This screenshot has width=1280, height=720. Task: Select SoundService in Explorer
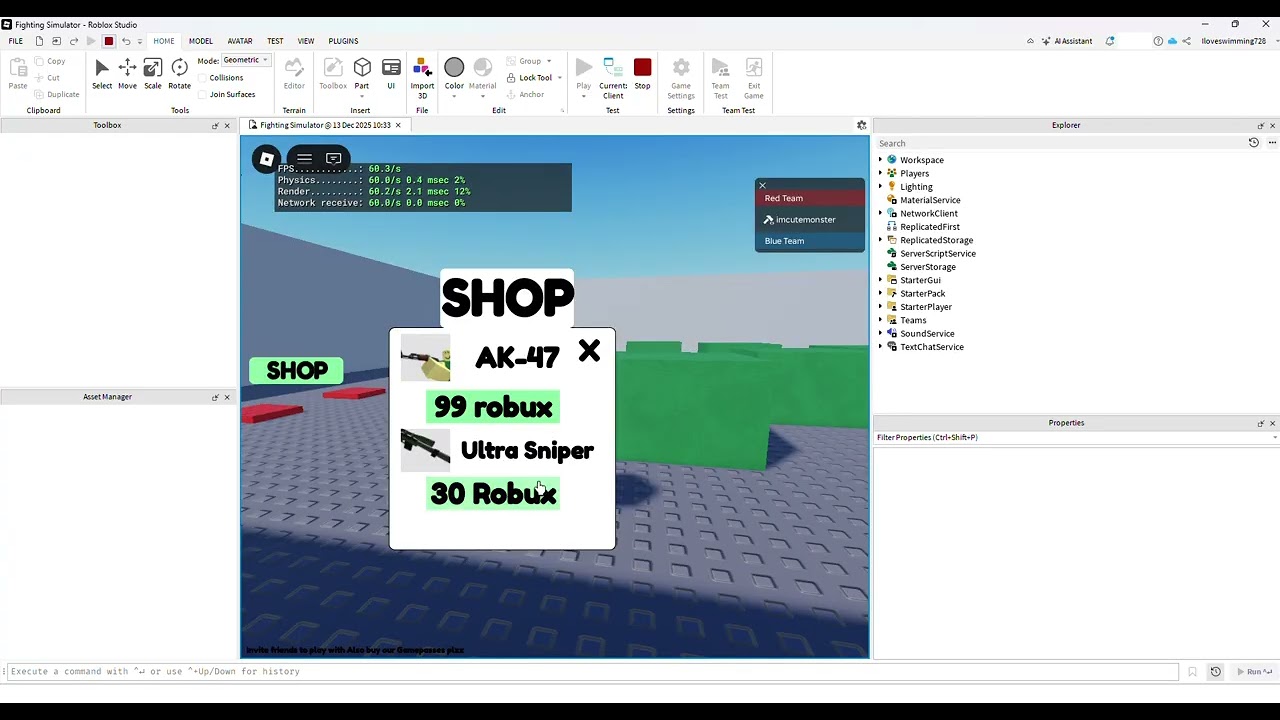927,333
